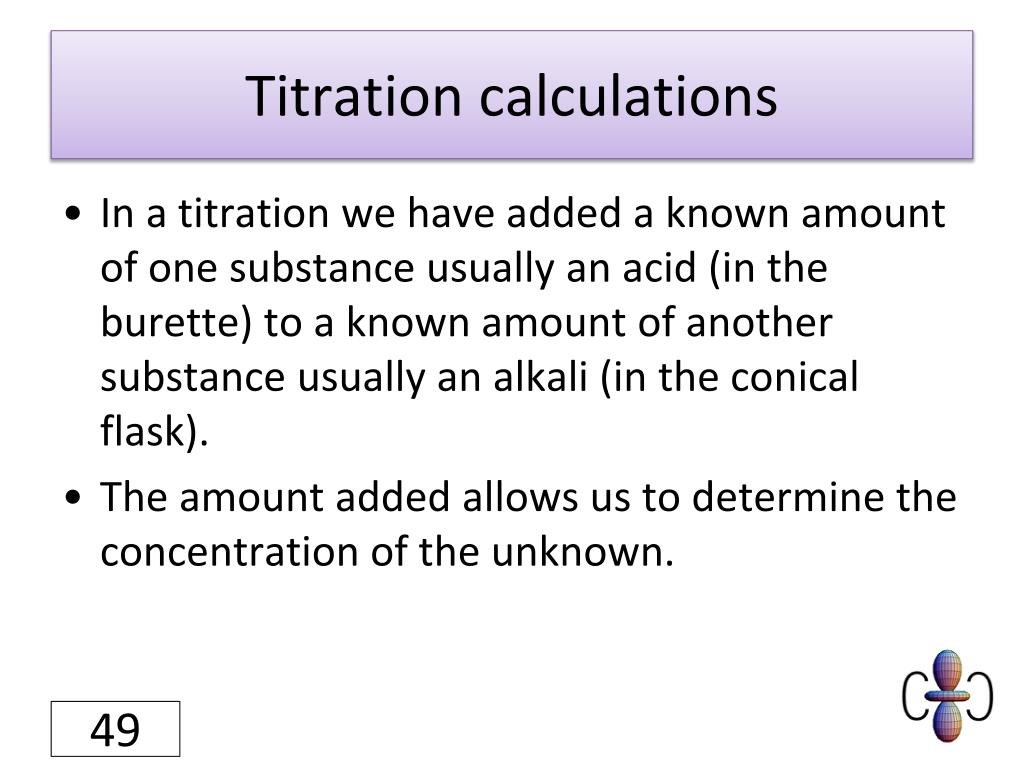Click 'The amount added' sentence start
Viewport: 1024px width, 768px height.
click(x=275, y=497)
